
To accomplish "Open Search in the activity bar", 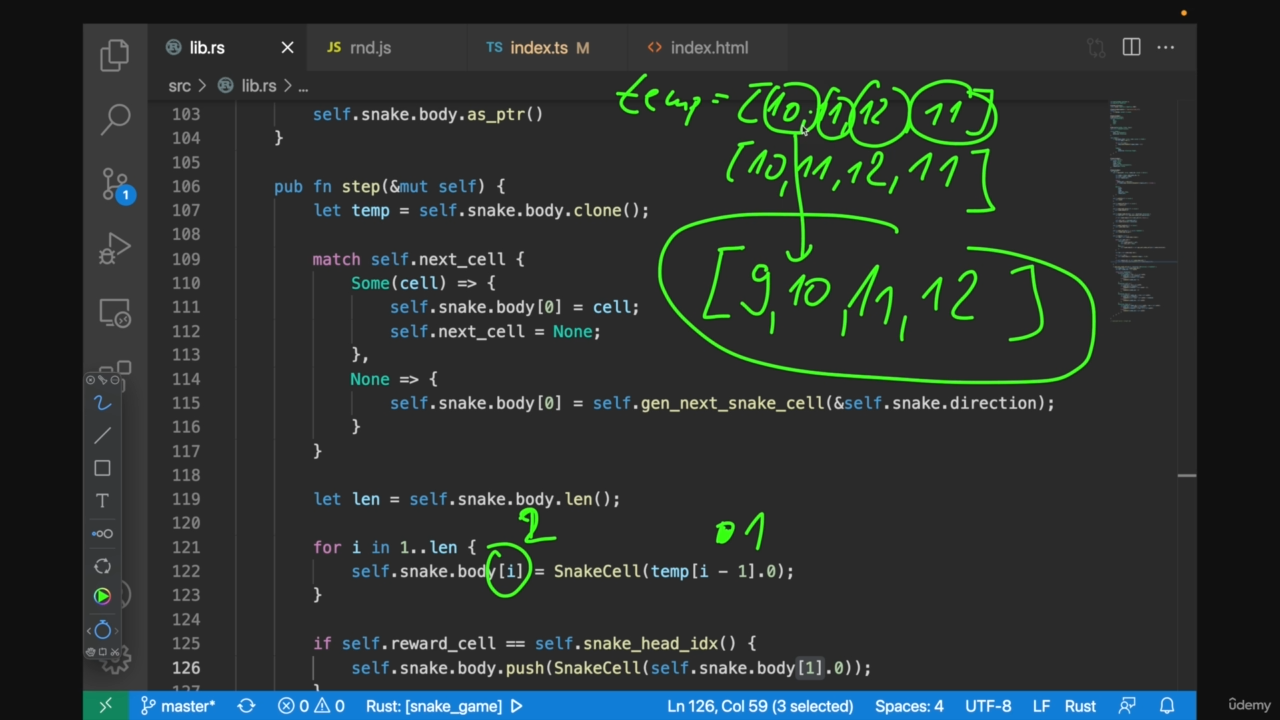I will [115, 119].
